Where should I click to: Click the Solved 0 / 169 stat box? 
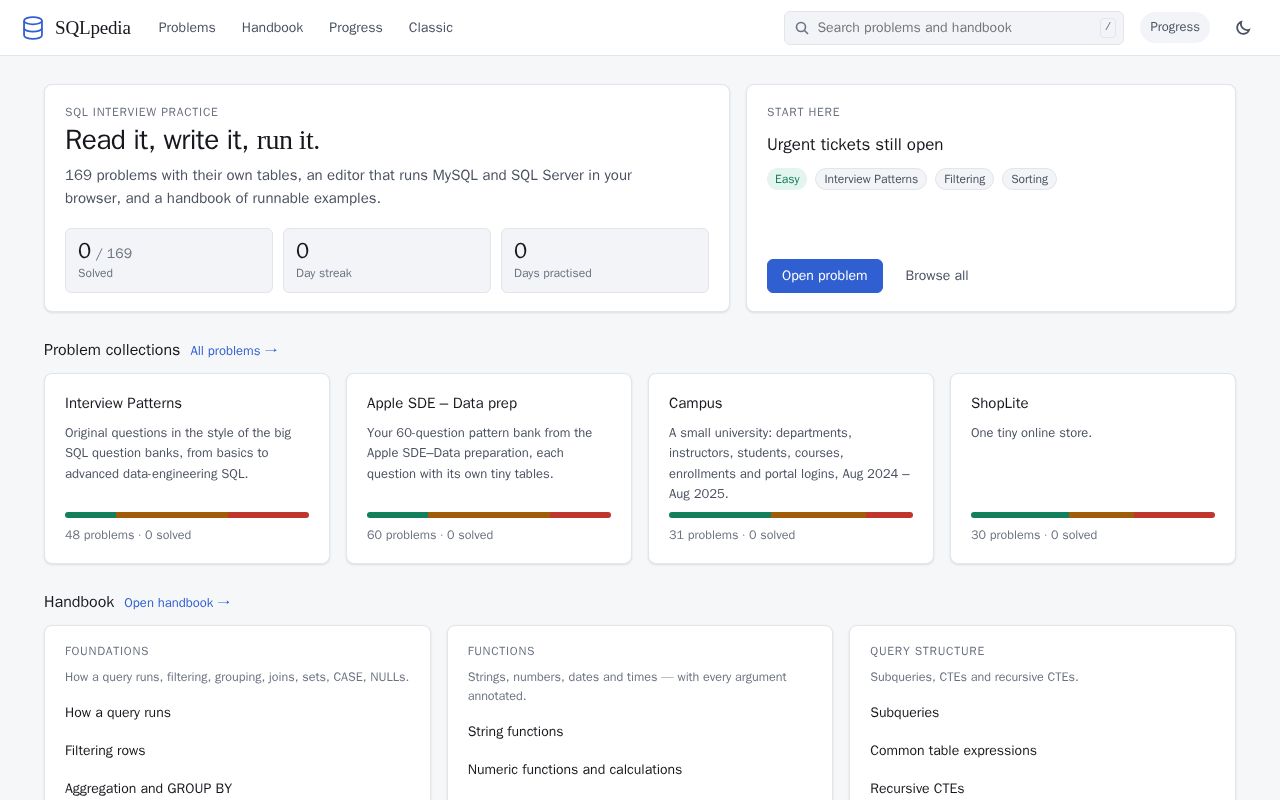pos(169,261)
